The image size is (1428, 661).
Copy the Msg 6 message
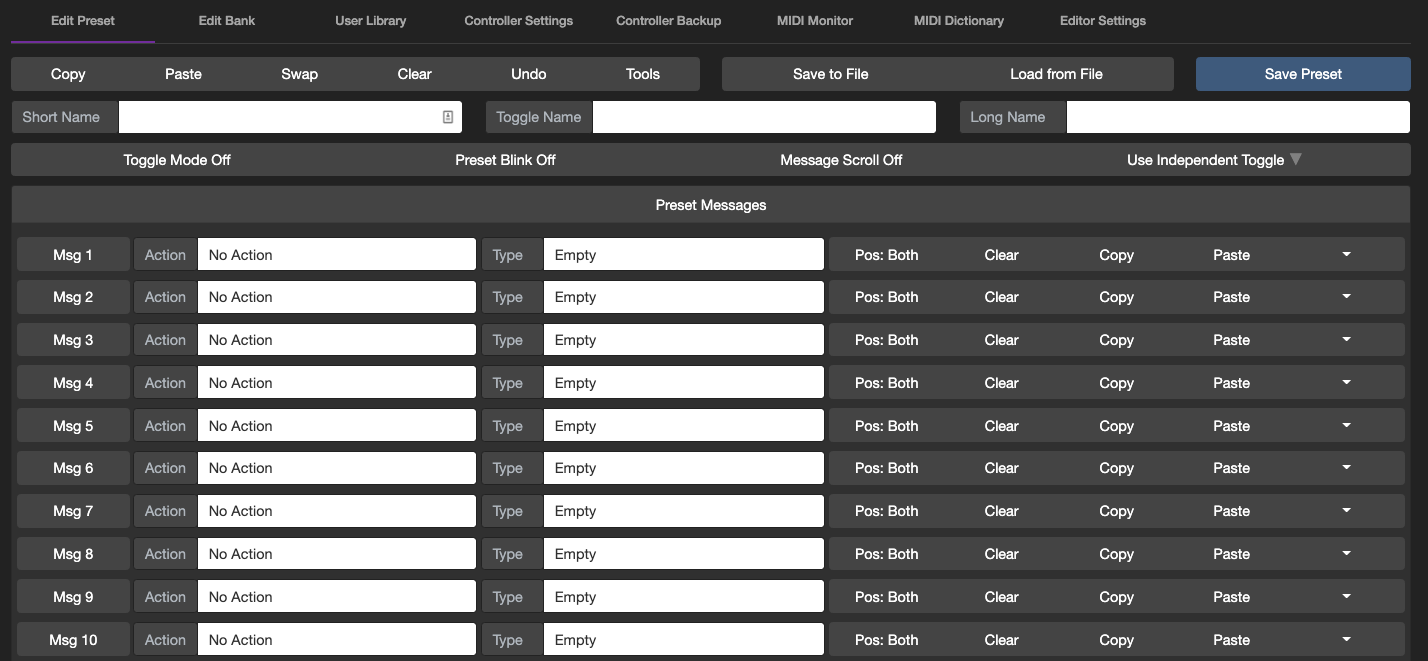click(x=1116, y=468)
